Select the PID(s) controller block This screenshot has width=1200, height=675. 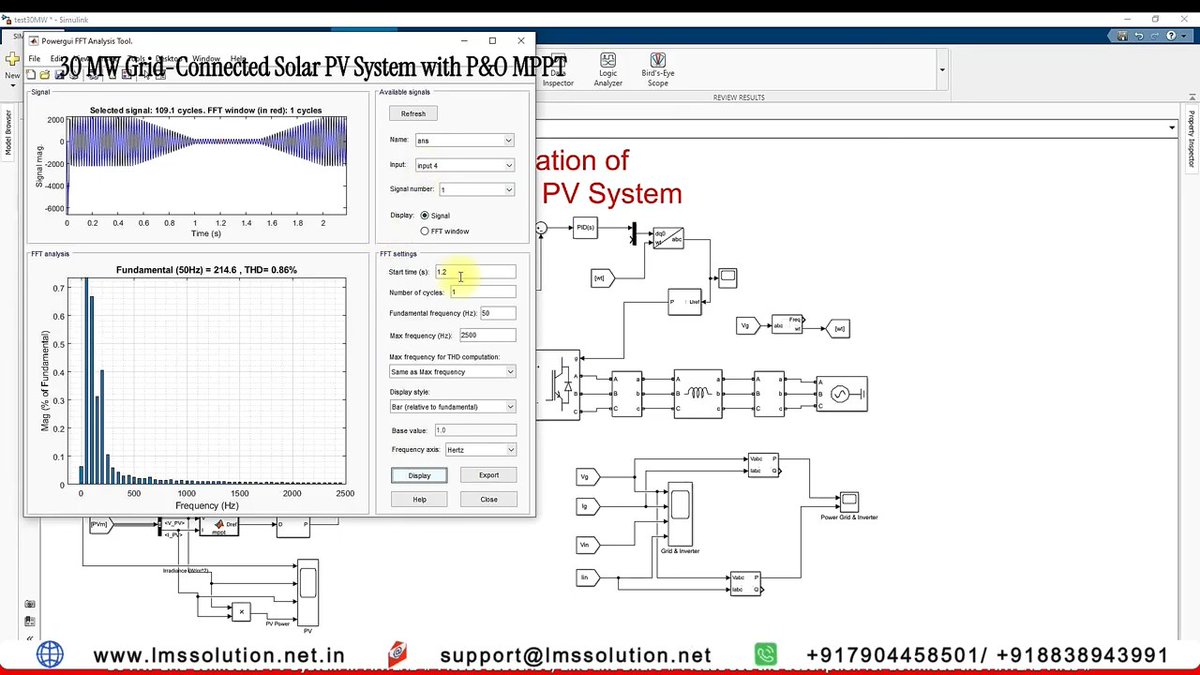pos(586,228)
